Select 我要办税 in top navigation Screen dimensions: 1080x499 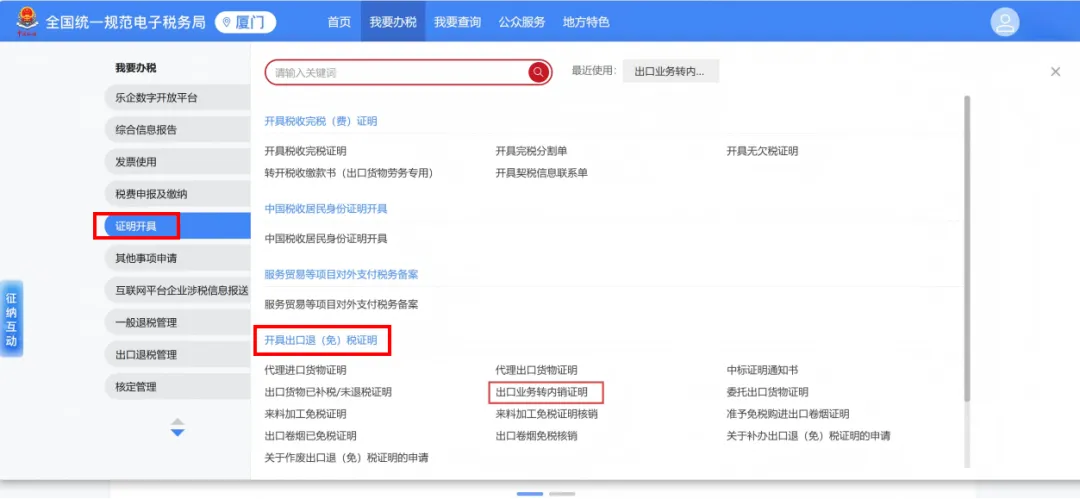tap(393, 22)
